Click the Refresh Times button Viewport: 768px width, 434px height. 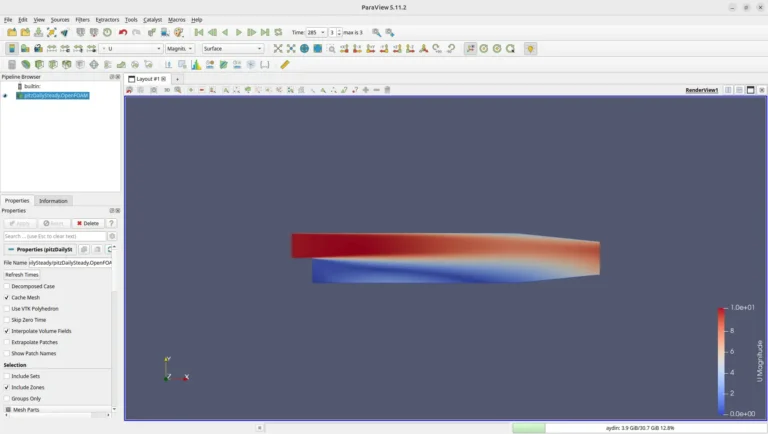(x=22, y=275)
